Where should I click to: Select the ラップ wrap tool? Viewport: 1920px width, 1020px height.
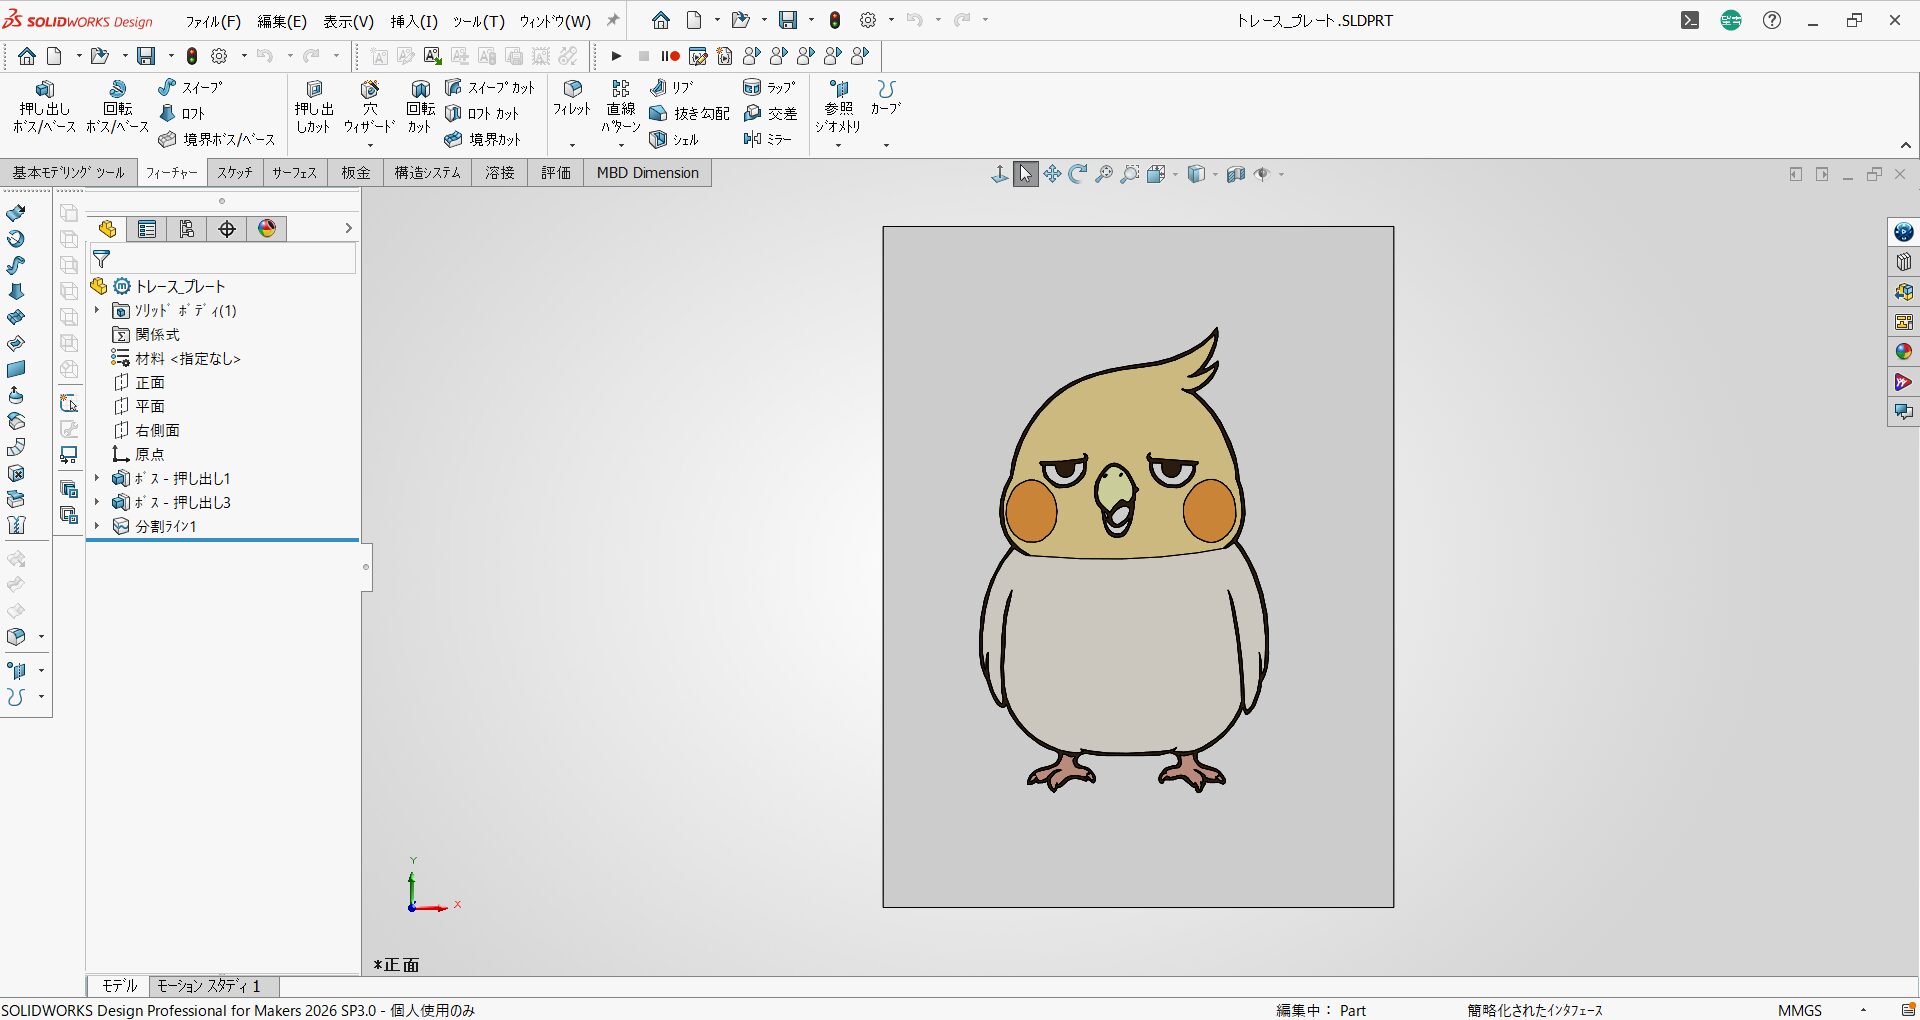pos(769,88)
